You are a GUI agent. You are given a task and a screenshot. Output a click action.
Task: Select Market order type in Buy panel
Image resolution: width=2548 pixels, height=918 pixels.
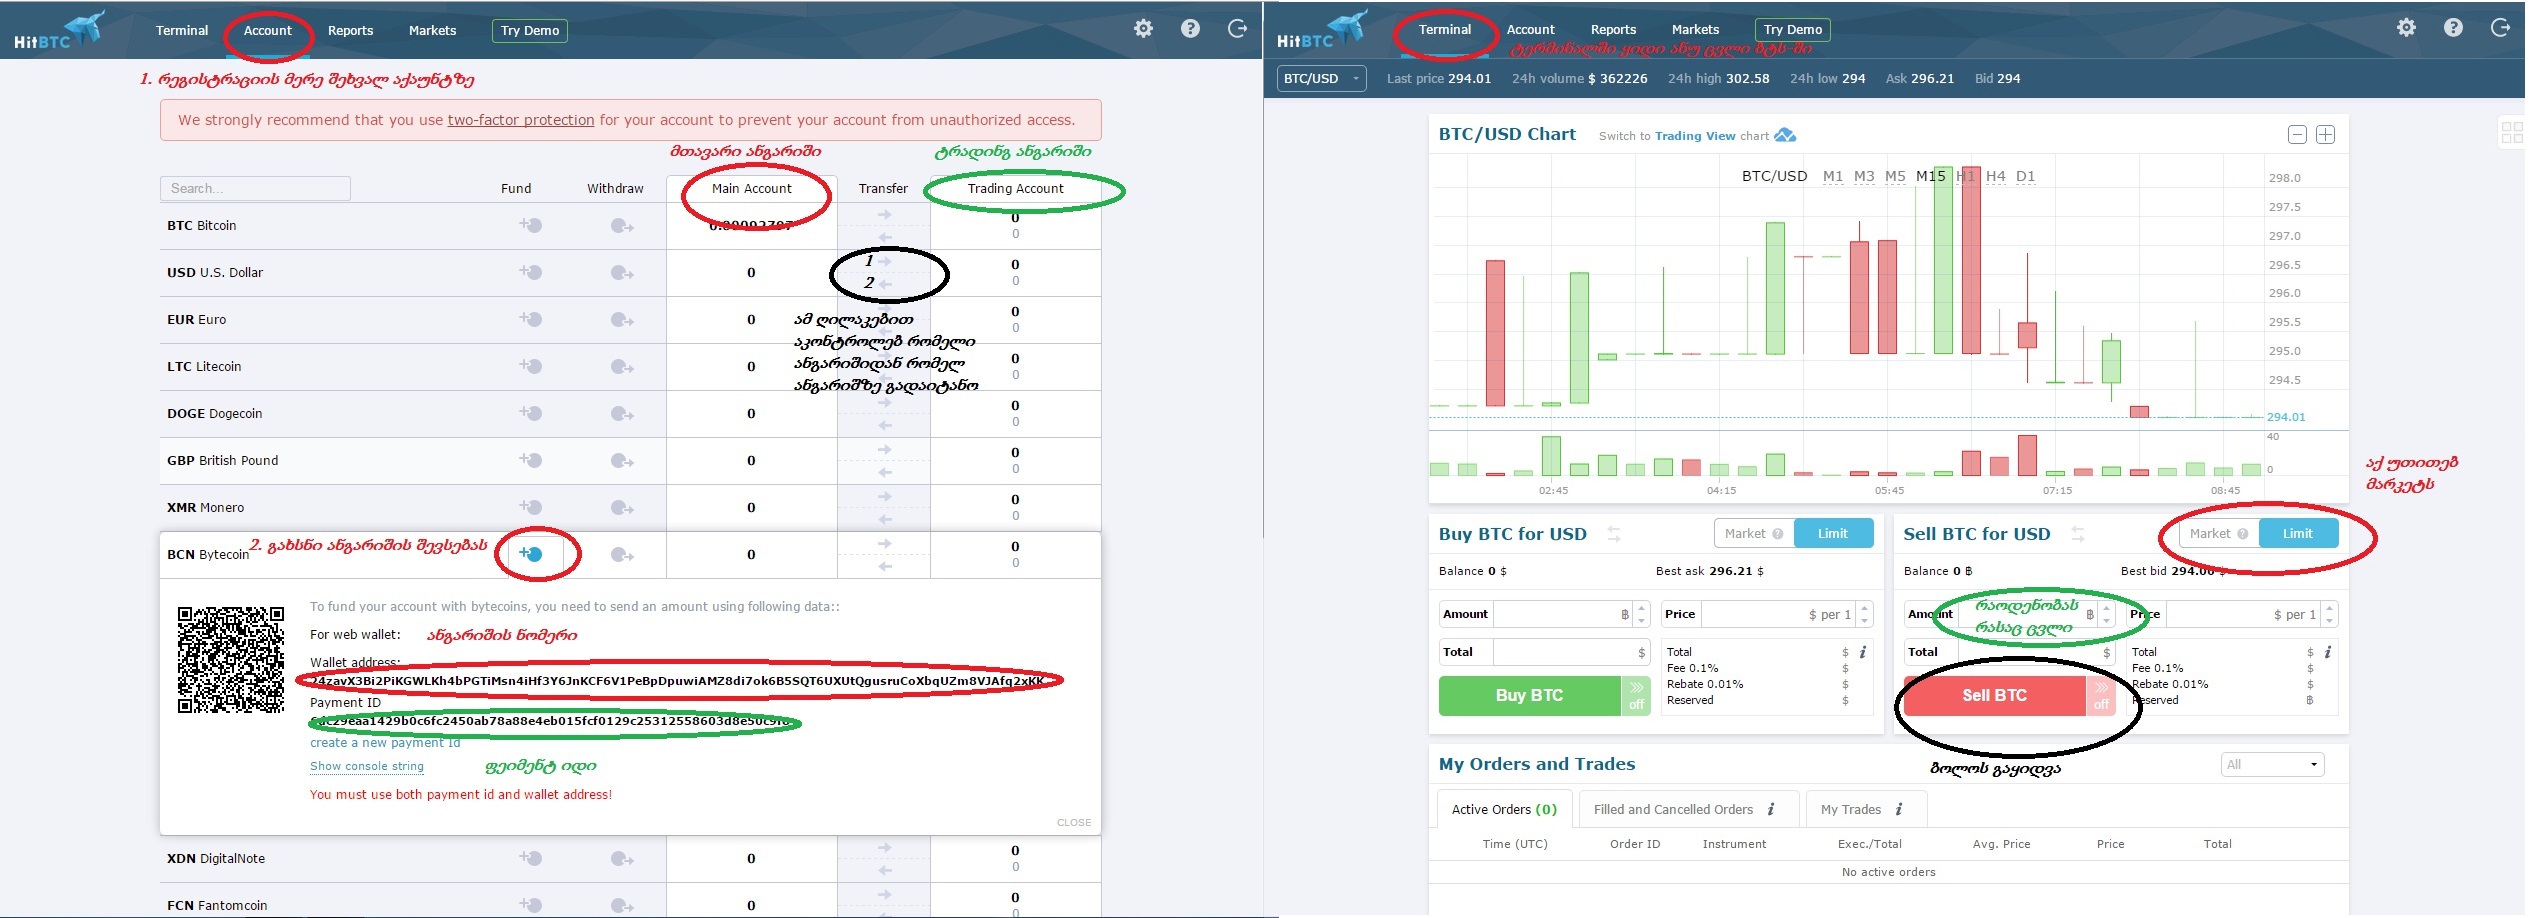[1754, 534]
